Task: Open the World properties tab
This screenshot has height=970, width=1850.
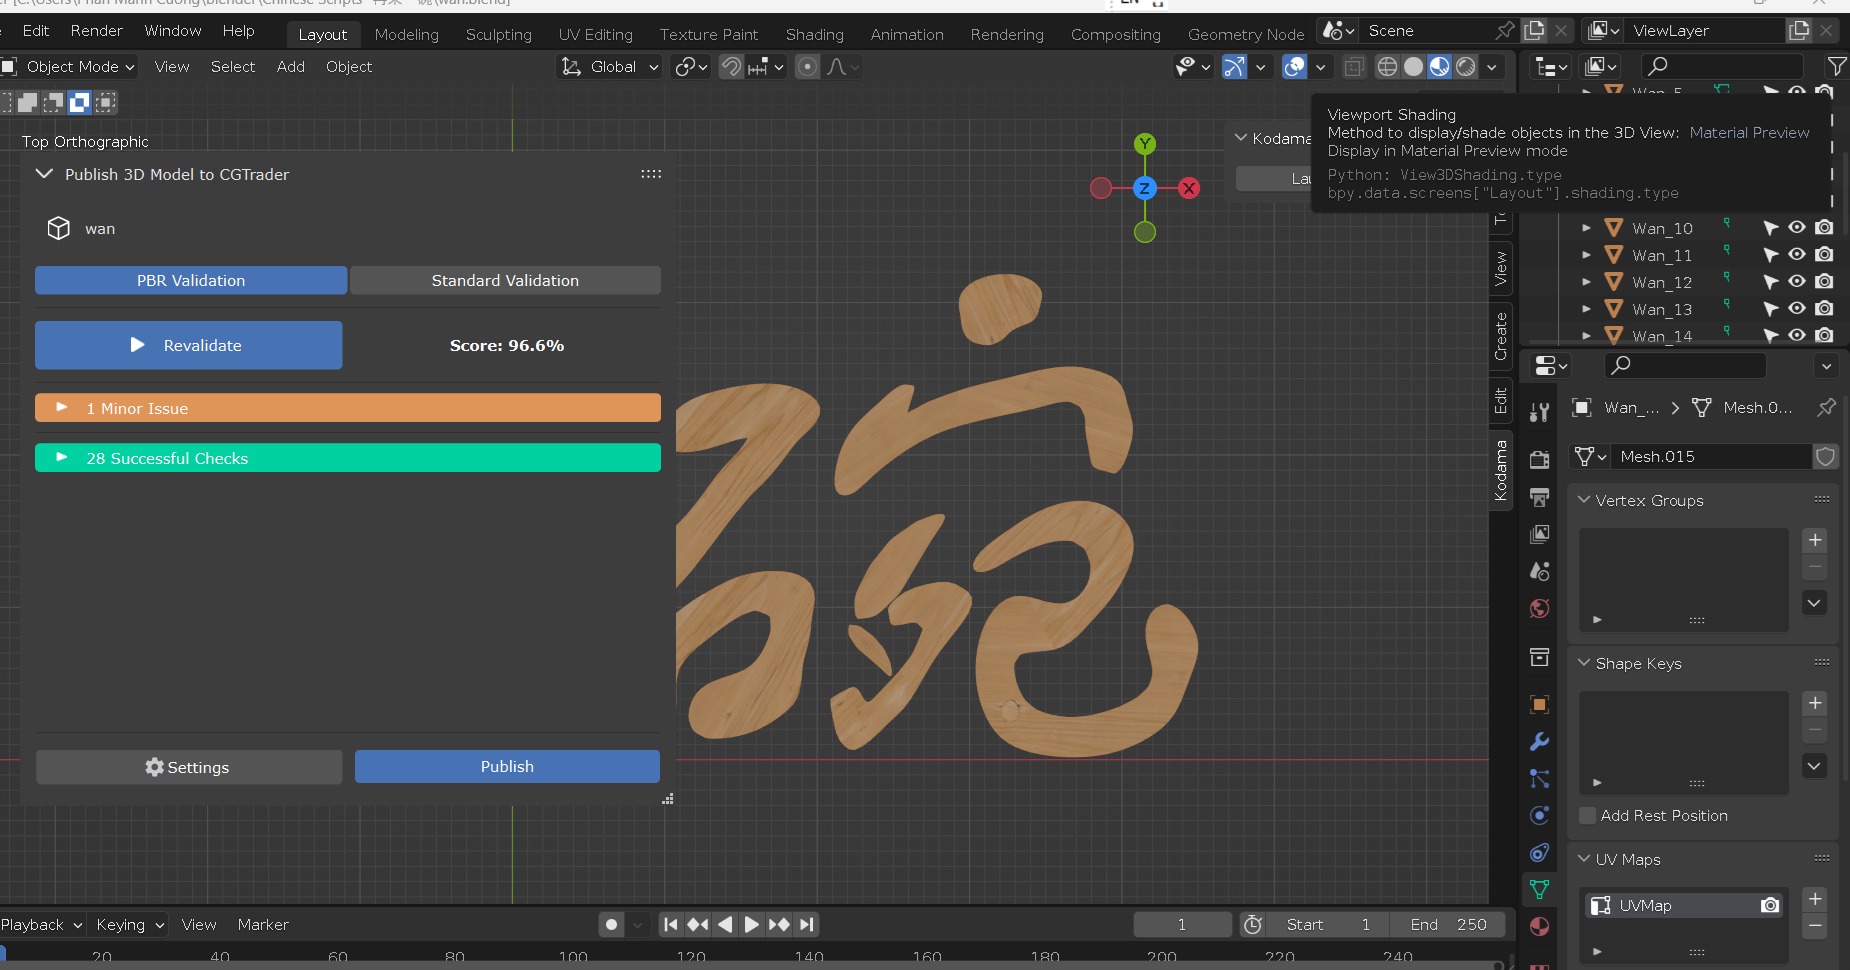Action: 1540,608
